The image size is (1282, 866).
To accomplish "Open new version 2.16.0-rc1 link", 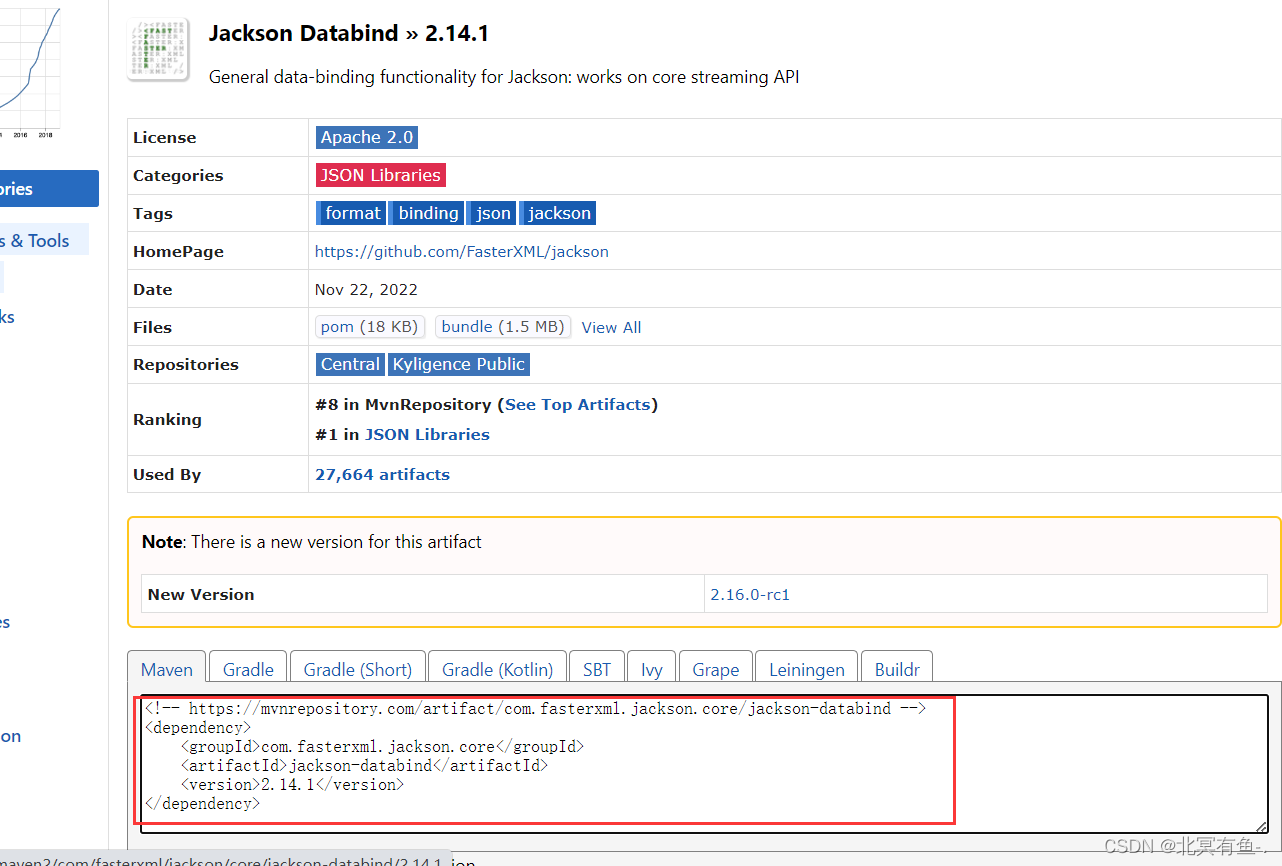I will click(x=750, y=594).
